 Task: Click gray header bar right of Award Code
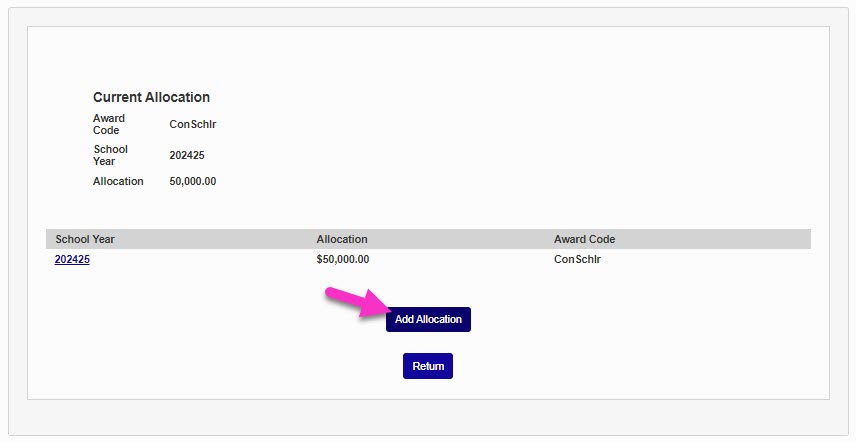pos(720,240)
